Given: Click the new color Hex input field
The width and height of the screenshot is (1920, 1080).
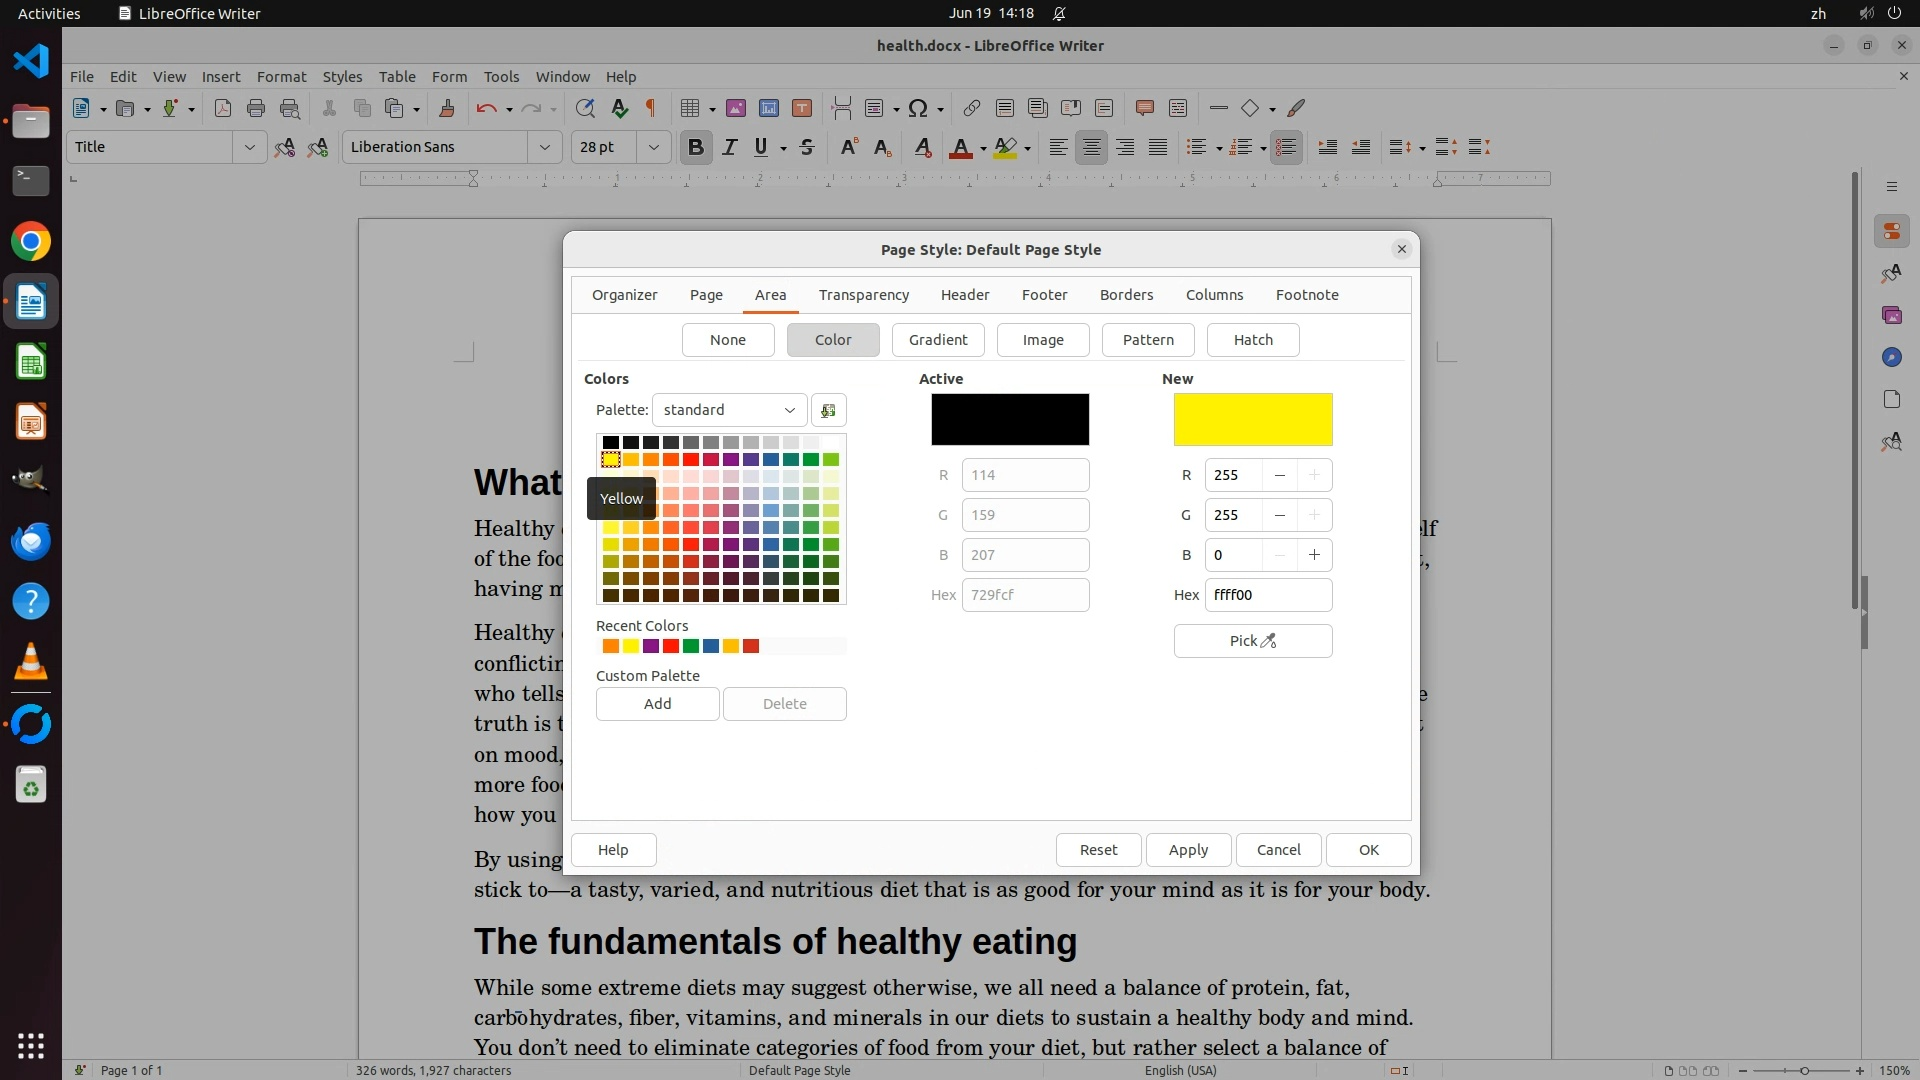Looking at the screenshot, I should pos(1267,595).
